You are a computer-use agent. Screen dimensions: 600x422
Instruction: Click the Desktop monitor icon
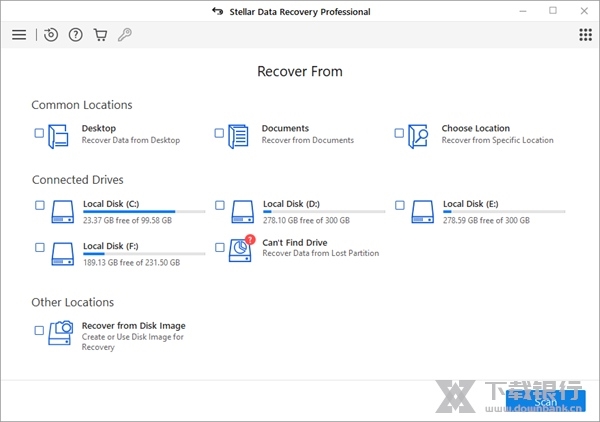tap(61, 135)
